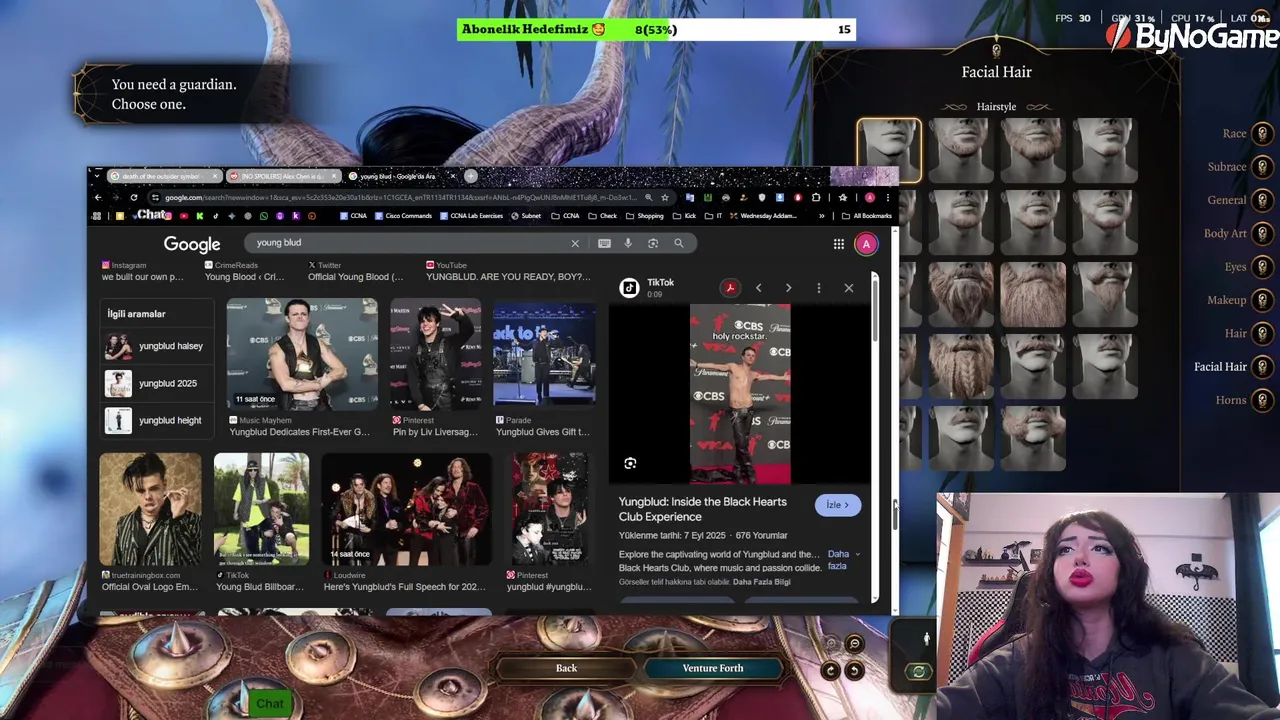Go to next image in preview panel
This screenshot has height=720, width=1280.
pos(788,288)
